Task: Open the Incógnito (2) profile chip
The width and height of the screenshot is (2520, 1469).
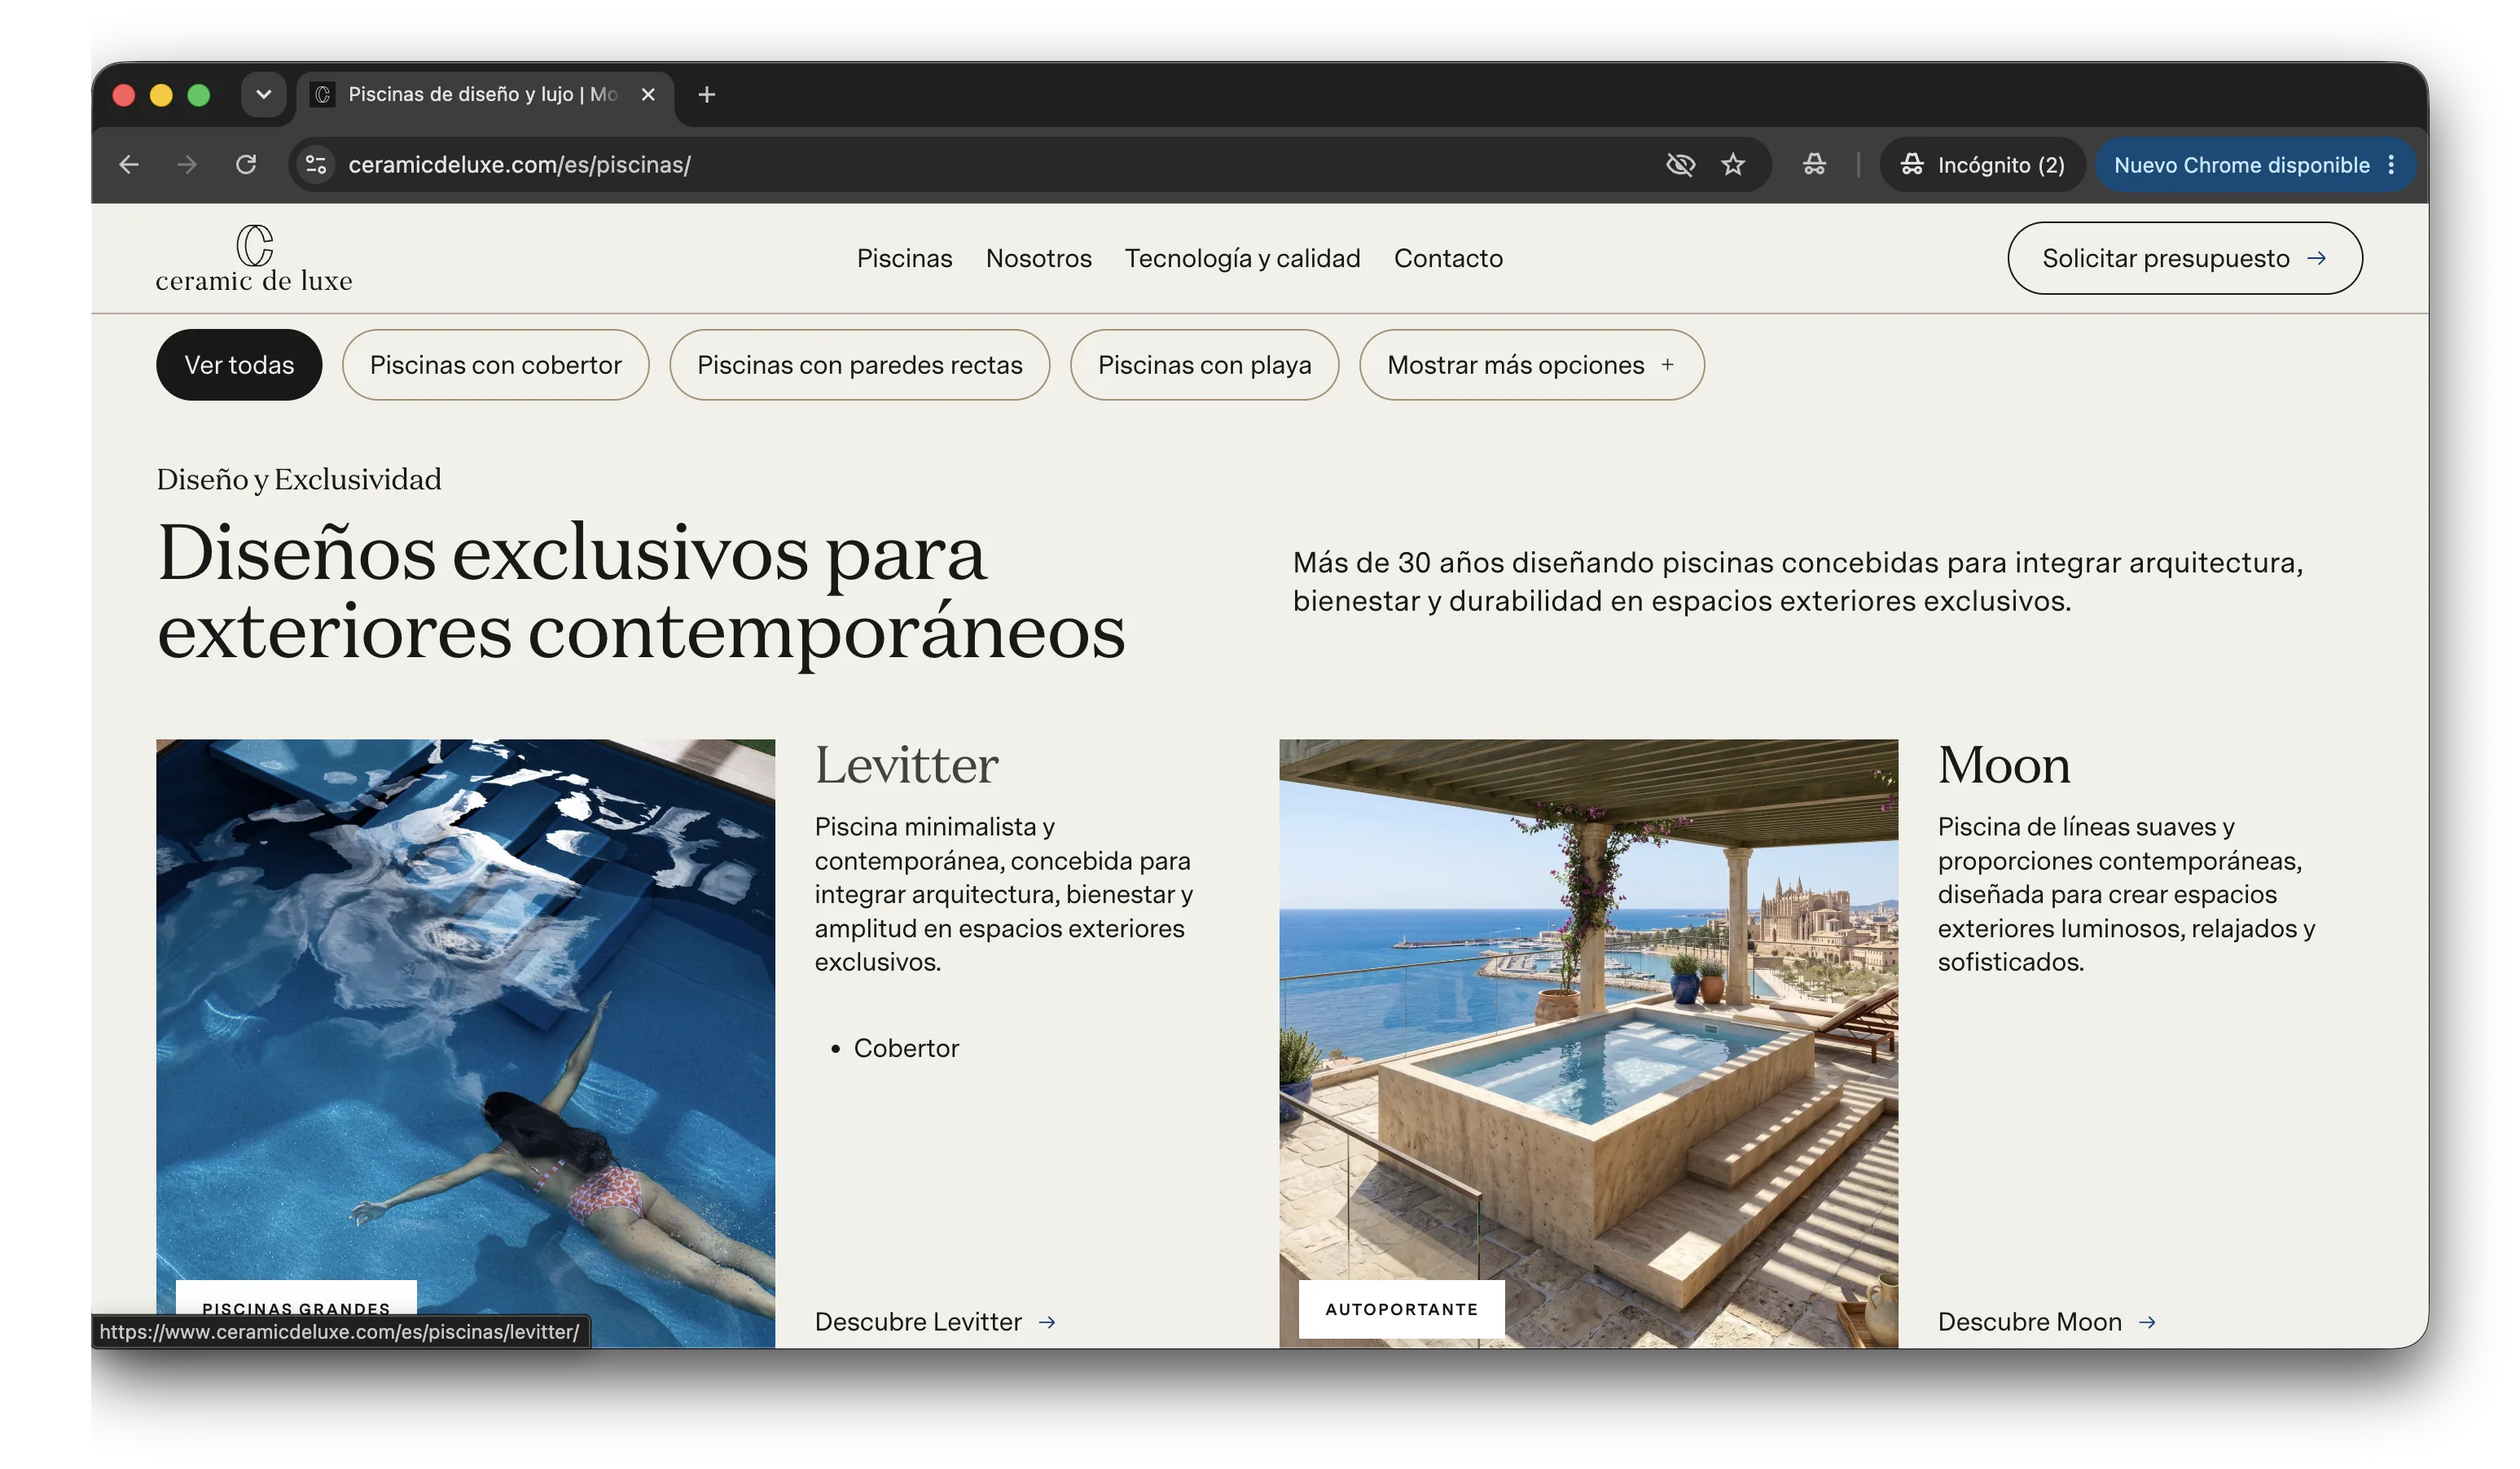Action: click(1982, 165)
